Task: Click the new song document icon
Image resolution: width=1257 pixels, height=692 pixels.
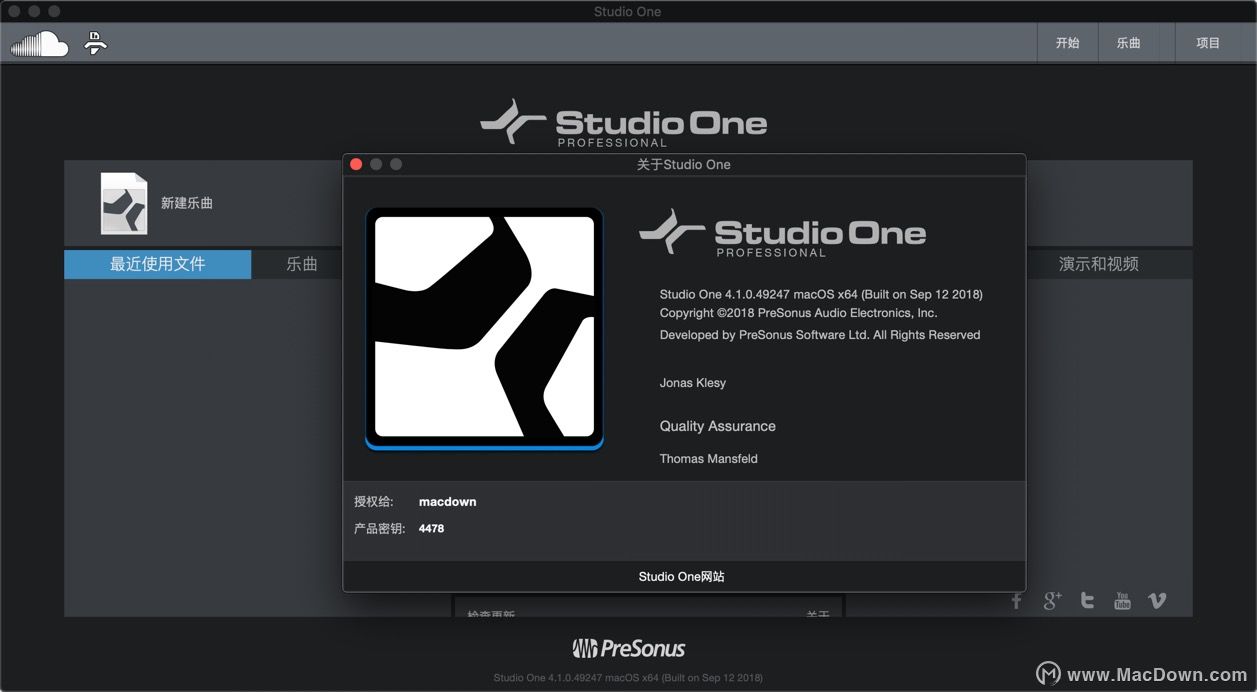Action: [124, 203]
